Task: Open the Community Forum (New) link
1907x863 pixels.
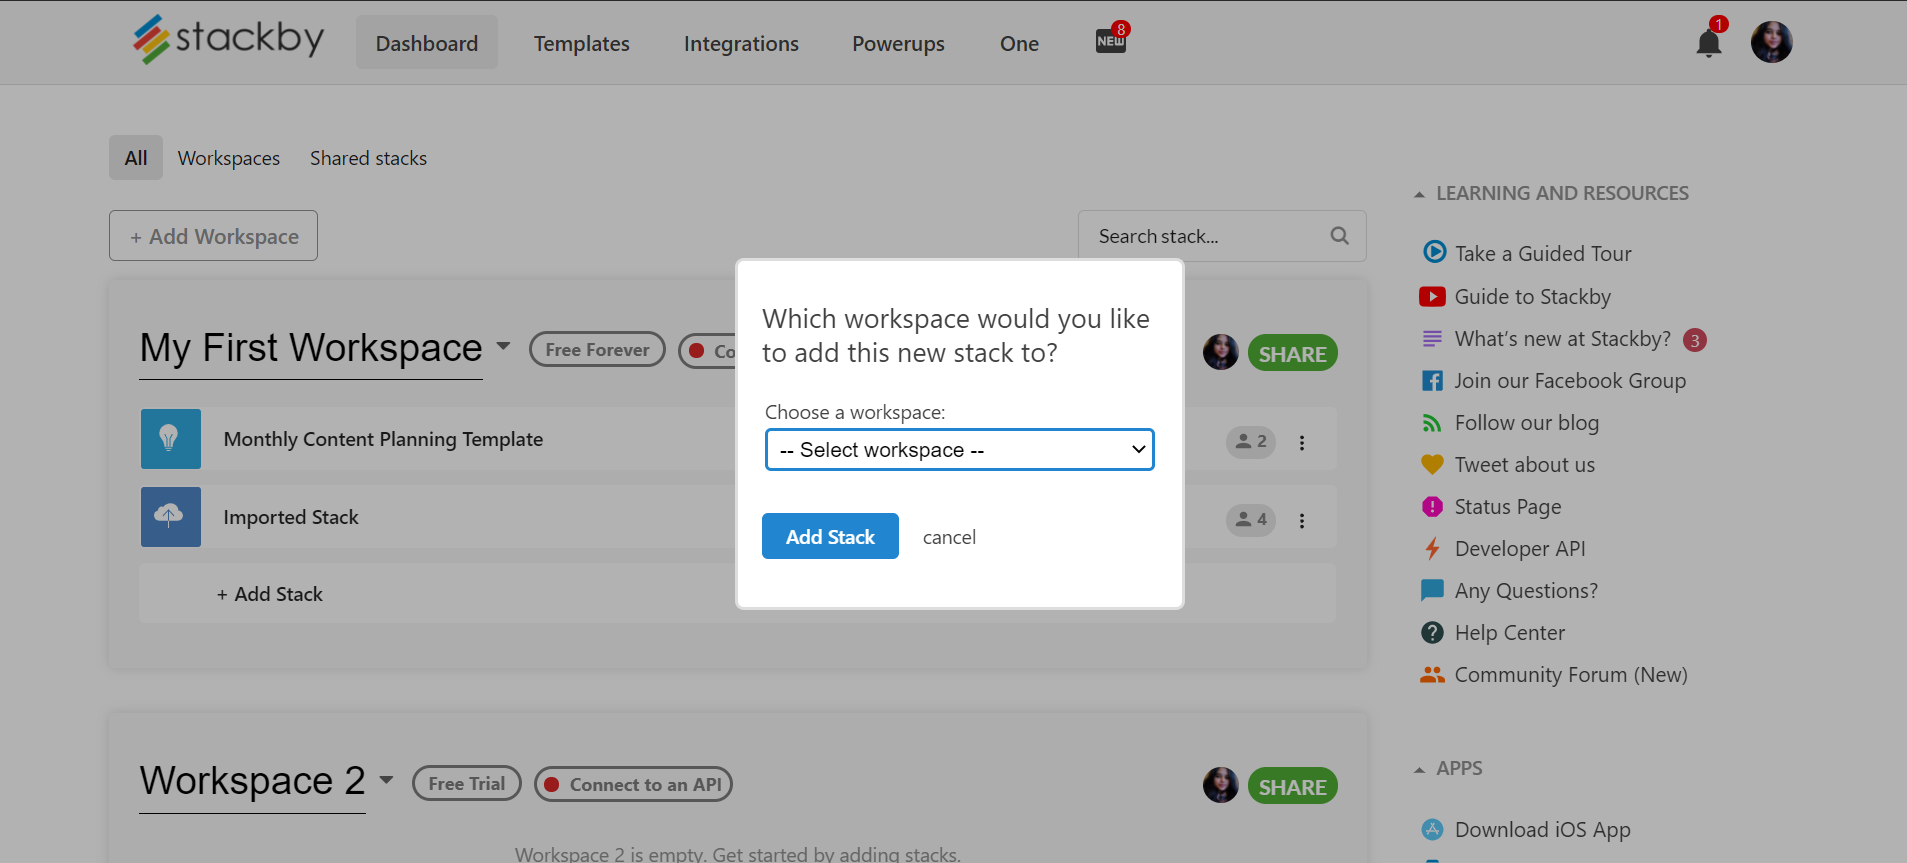Action: coord(1571,675)
